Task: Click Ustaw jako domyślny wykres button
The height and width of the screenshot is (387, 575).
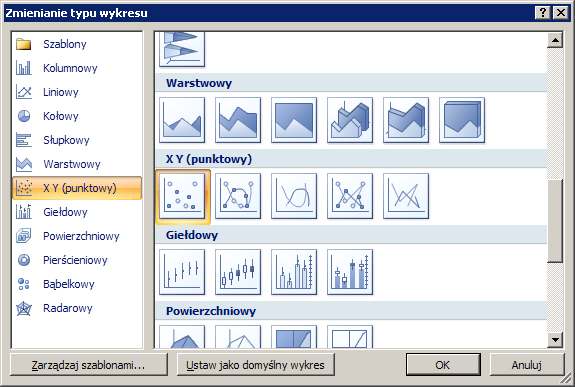Action: pyautogui.click(x=256, y=365)
